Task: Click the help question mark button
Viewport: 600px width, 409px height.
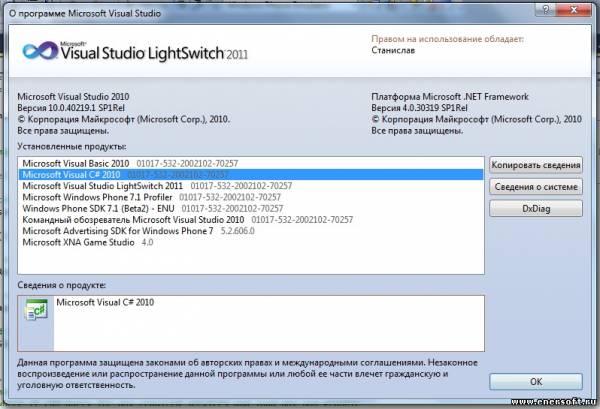Action: (546, 10)
